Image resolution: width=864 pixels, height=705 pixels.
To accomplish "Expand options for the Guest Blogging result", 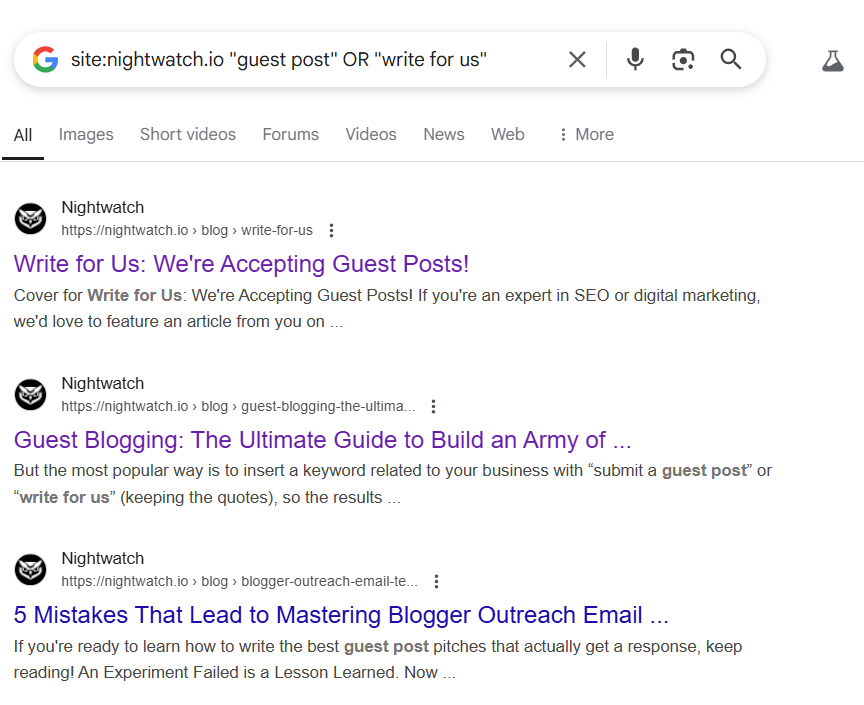I will click(x=434, y=406).
